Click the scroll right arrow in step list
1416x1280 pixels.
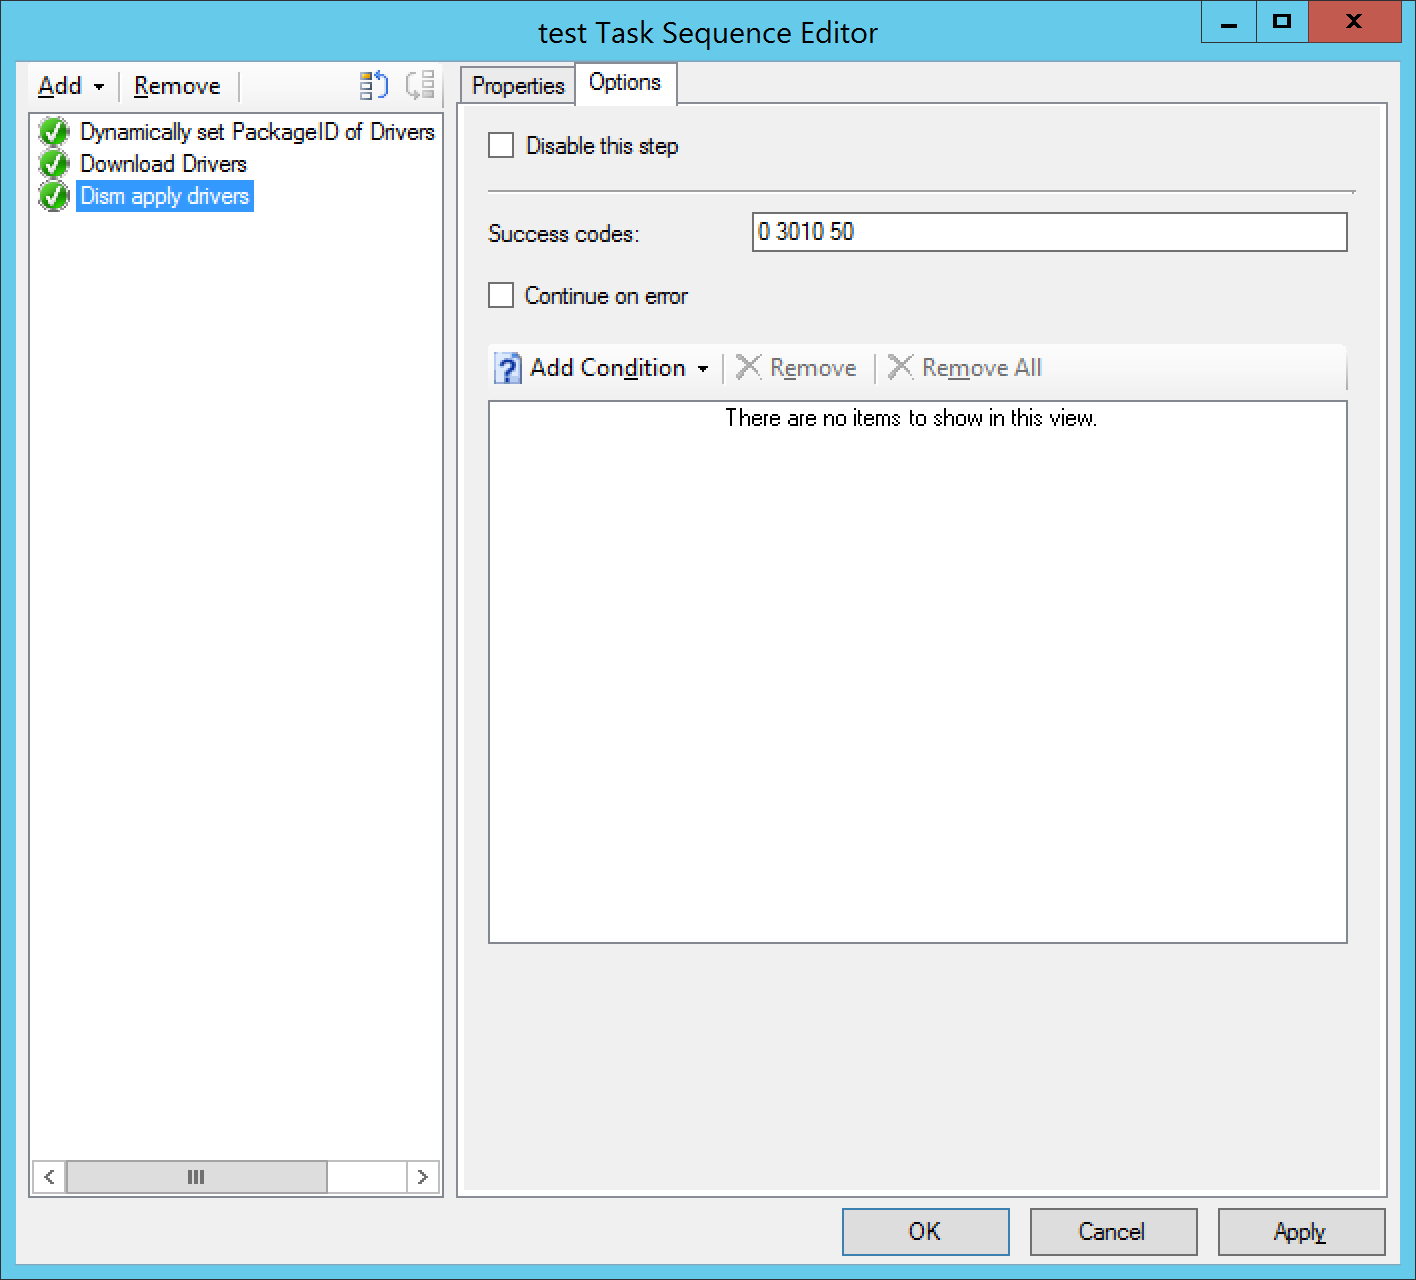(422, 1177)
